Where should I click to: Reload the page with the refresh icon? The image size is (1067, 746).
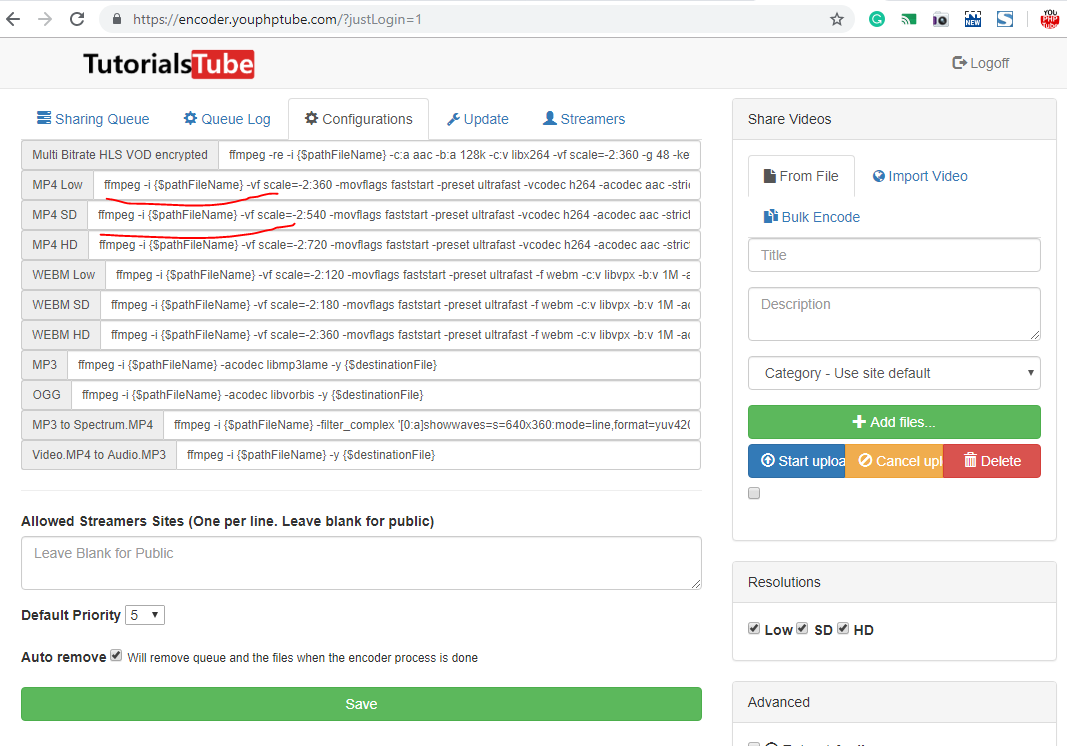[77, 19]
